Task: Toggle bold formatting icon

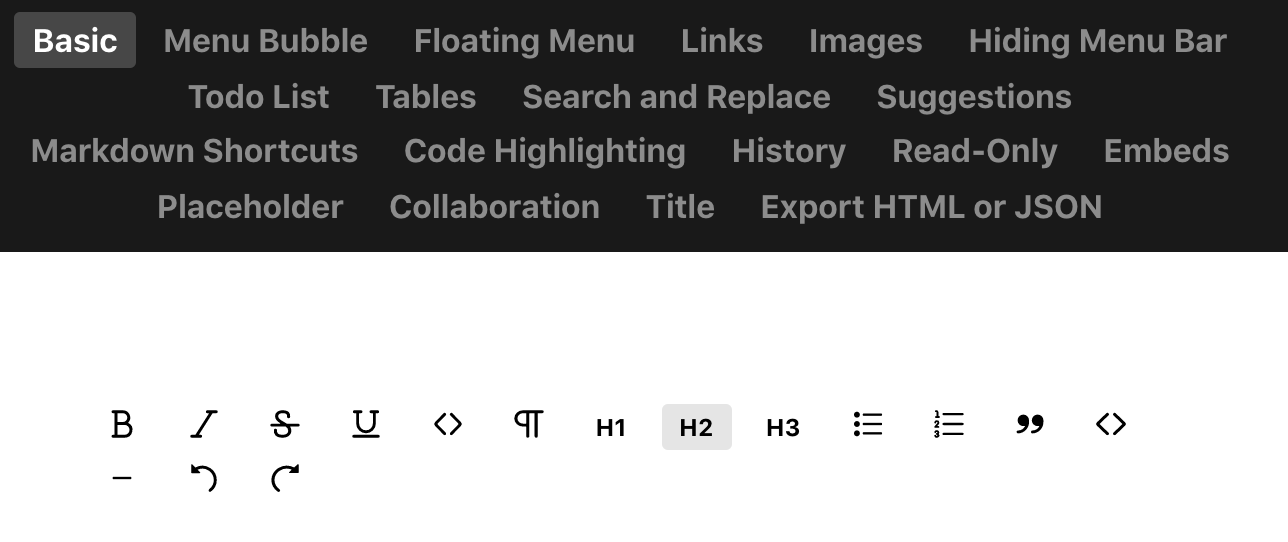Action: (x=122, y=425)
